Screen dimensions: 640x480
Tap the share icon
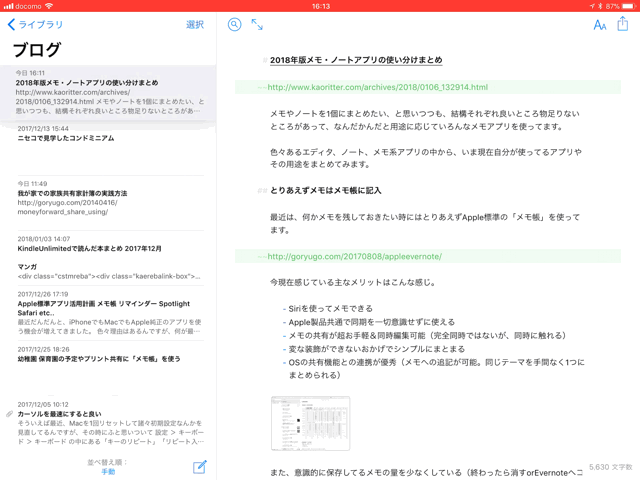click(x=622, y=24)
